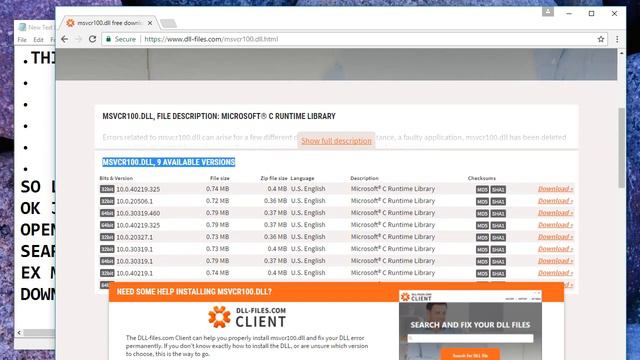
Task: Download 32bit version 10.0.30319.1
Action: click(x=556, y=249)
